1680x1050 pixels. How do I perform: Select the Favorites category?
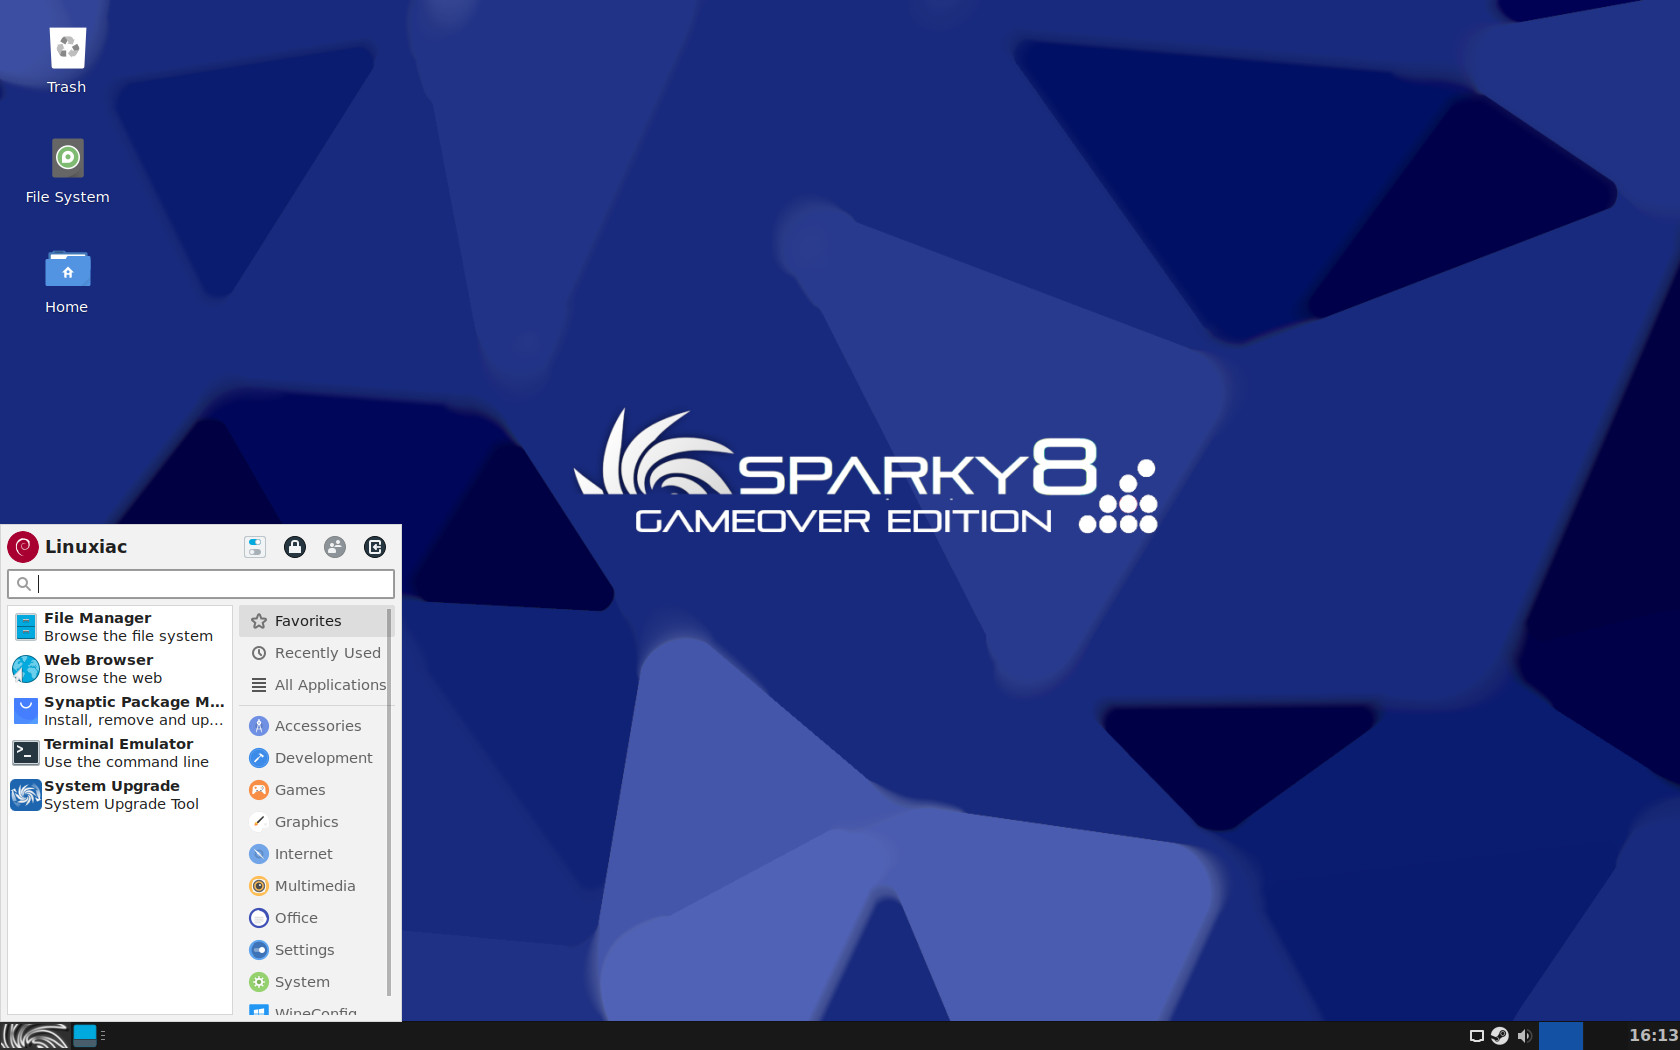pos(314,621)
